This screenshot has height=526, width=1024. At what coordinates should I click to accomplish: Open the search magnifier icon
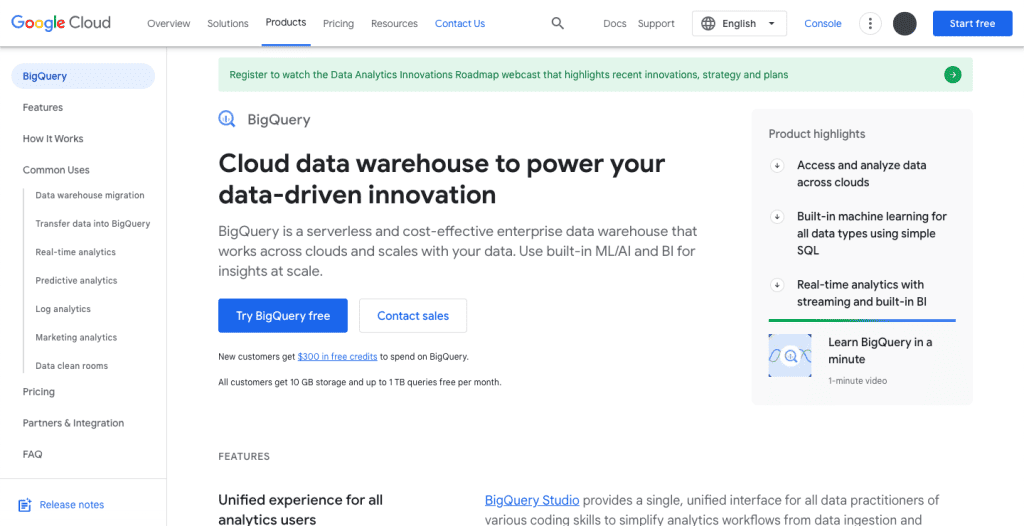pyautogui.click(x=557, y=24)
